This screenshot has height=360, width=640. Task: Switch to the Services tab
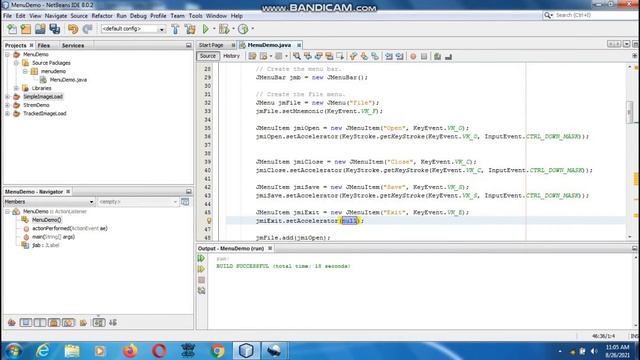(73, 45)
